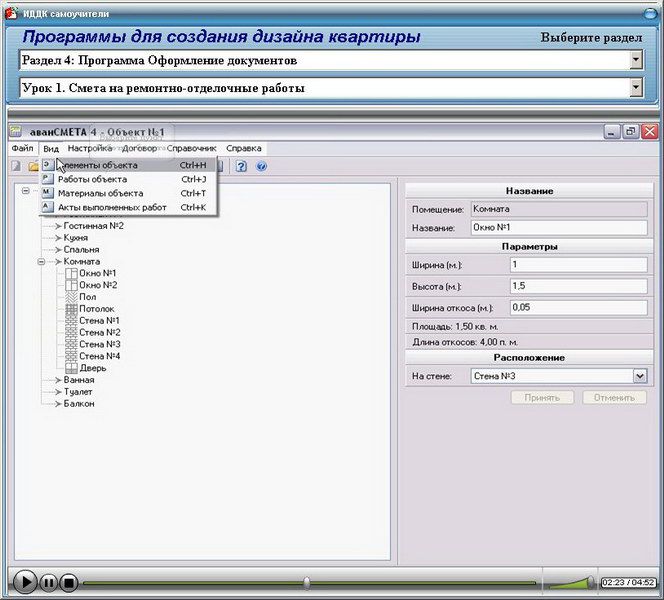Click the help book toolbar icon
Image resolution: width=664 pixels, height=600 pixels.
(241, 165)
